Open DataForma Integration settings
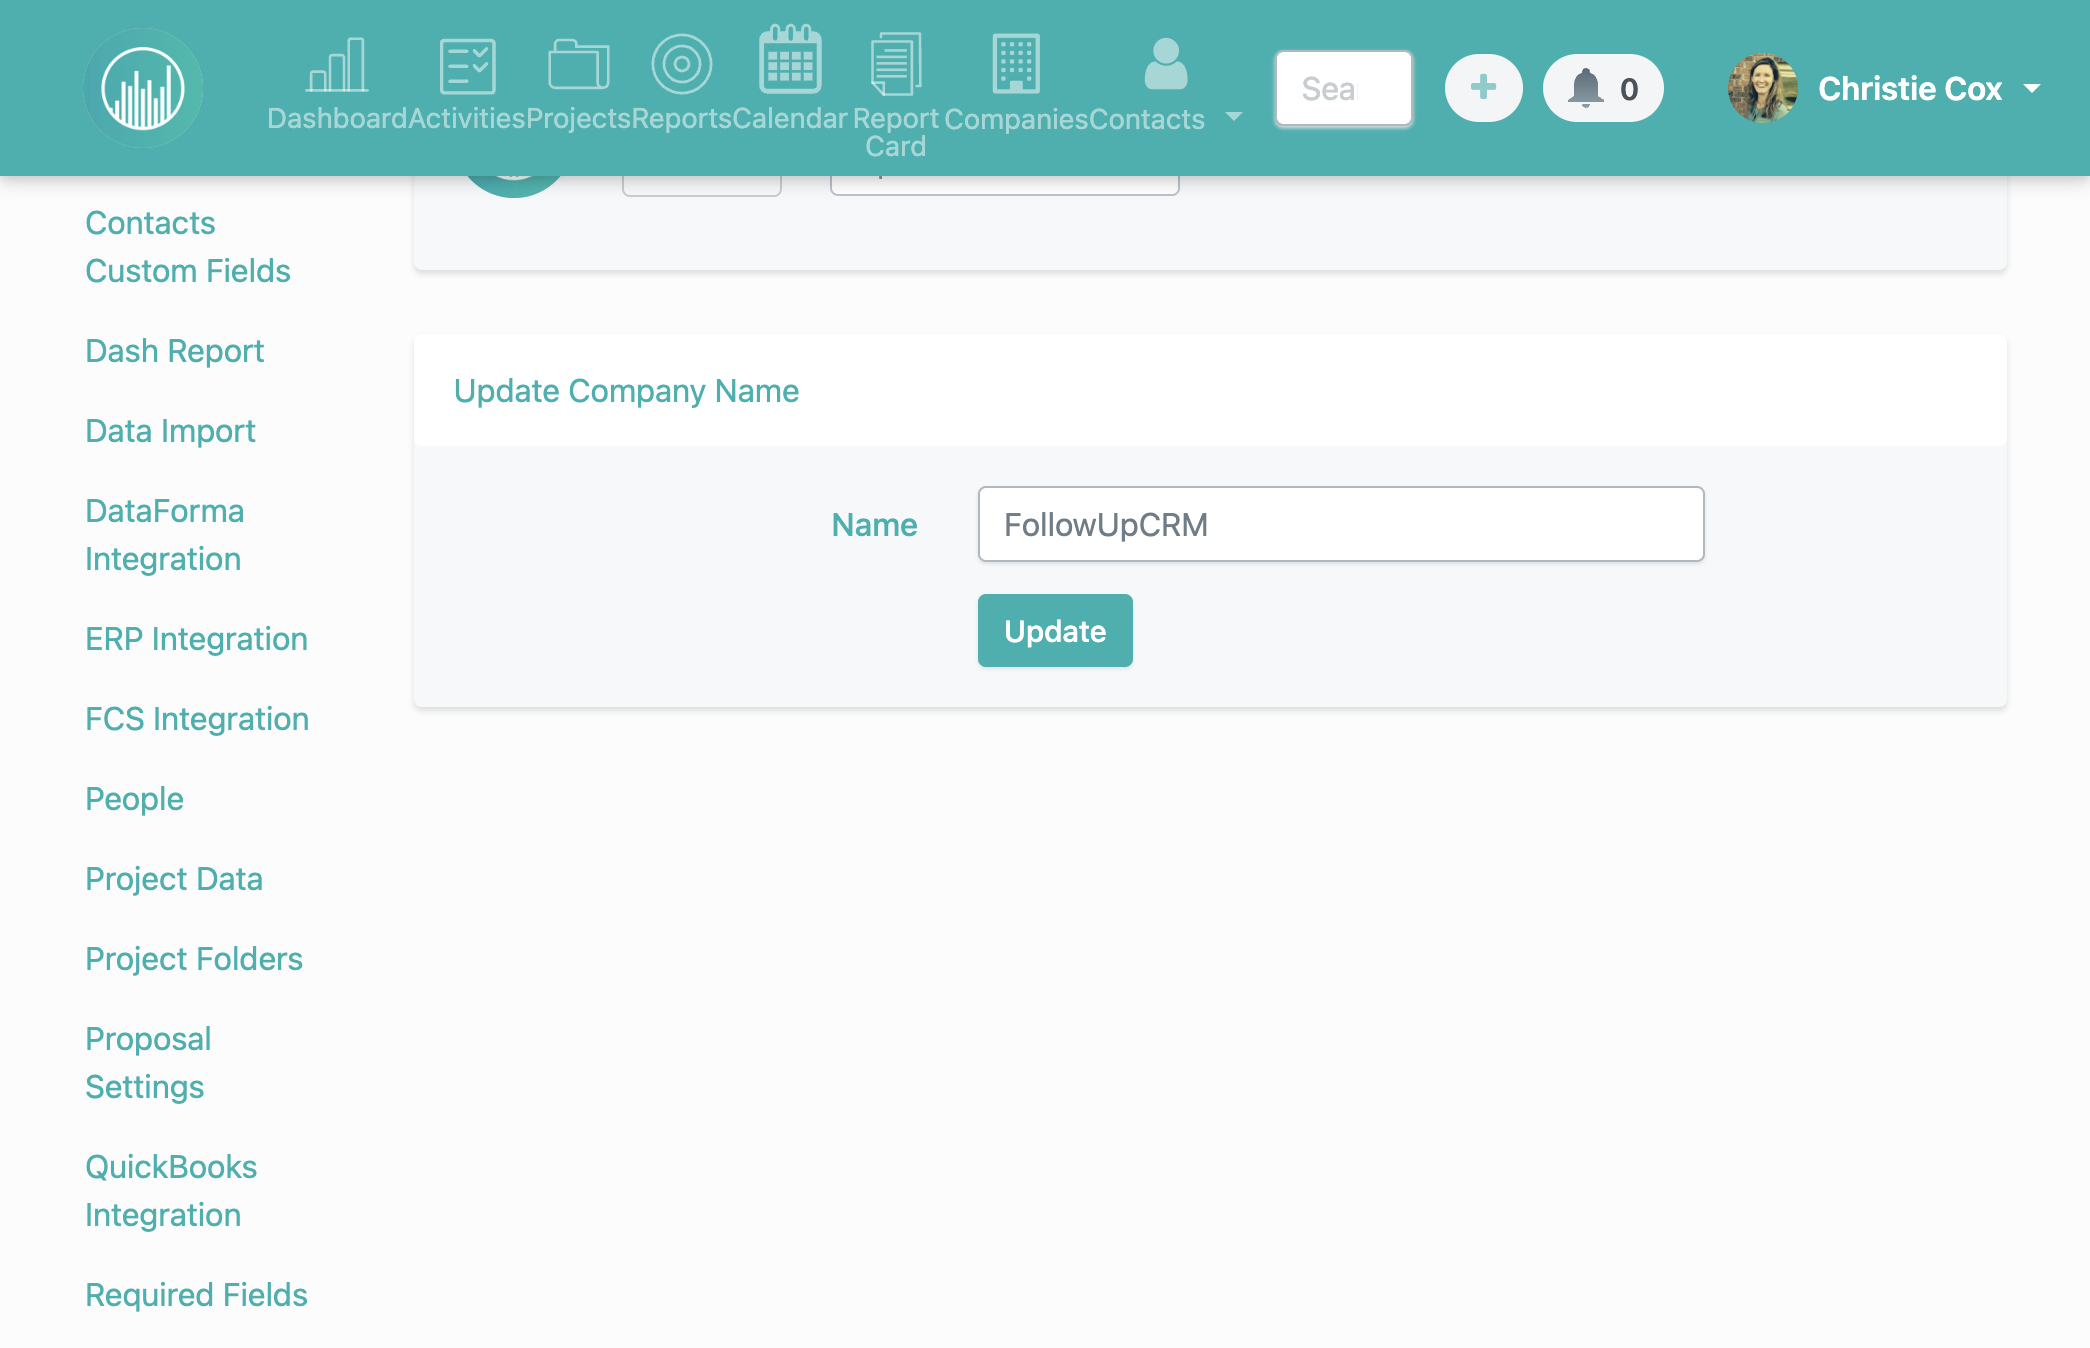This screenshot has height=1348, width=2090. coord(164,535)
